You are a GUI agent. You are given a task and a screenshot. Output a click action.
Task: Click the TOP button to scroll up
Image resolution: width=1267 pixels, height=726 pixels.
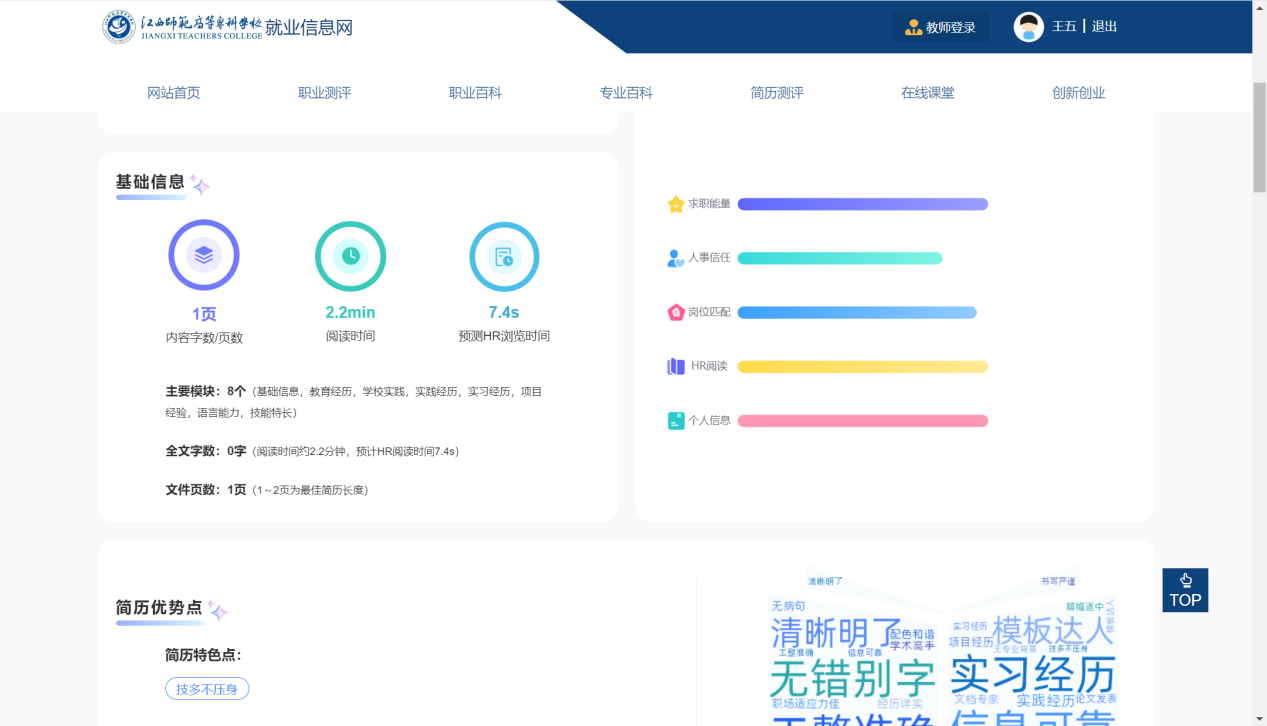point(1185,590)
